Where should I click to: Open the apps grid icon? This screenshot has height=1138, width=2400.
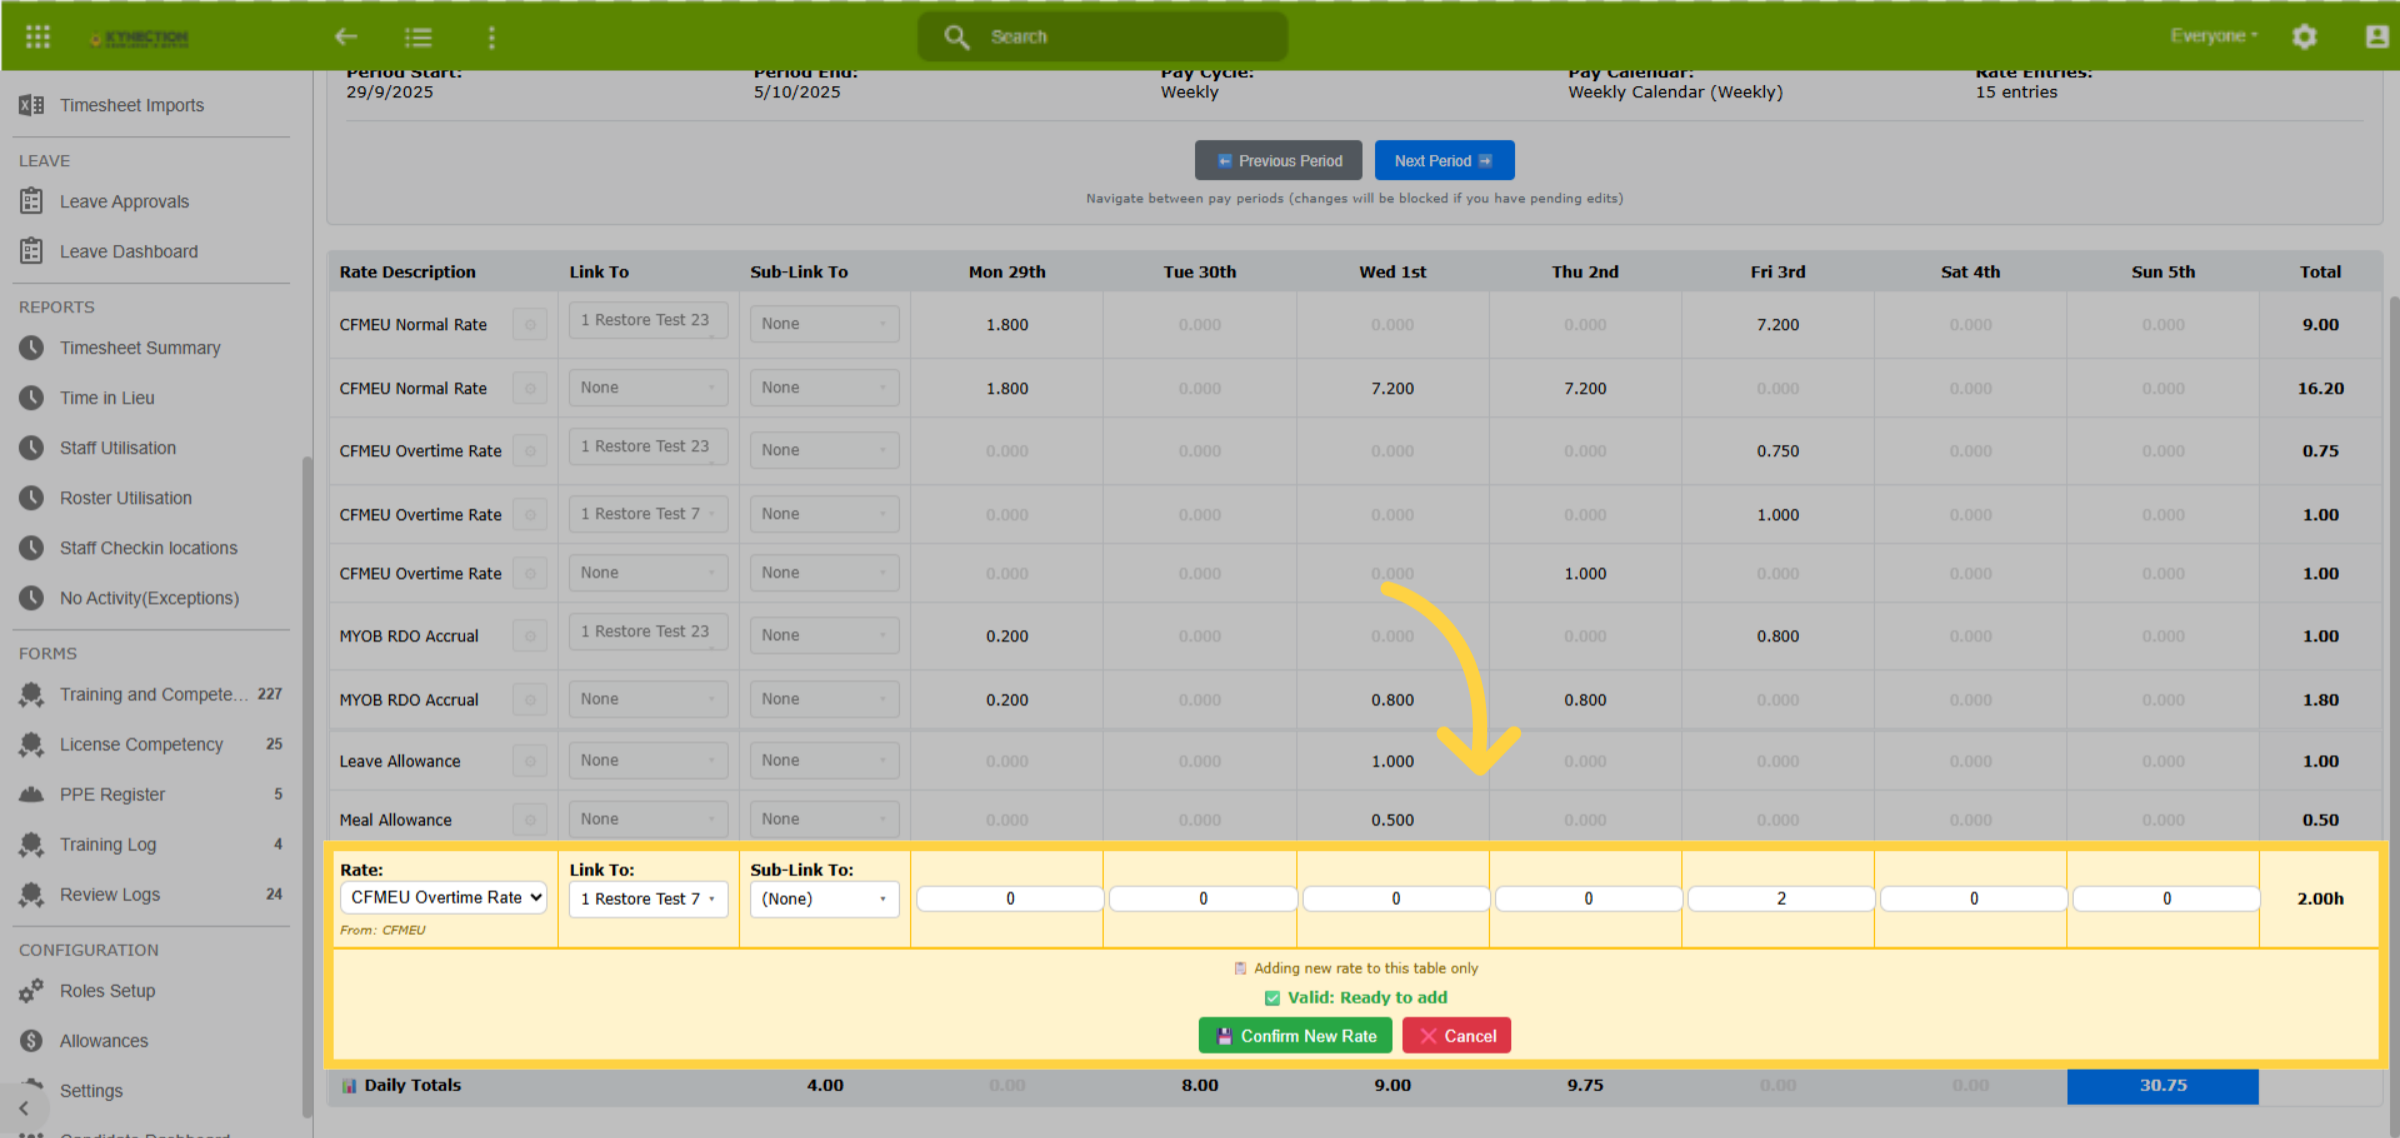tap(38, 37)
